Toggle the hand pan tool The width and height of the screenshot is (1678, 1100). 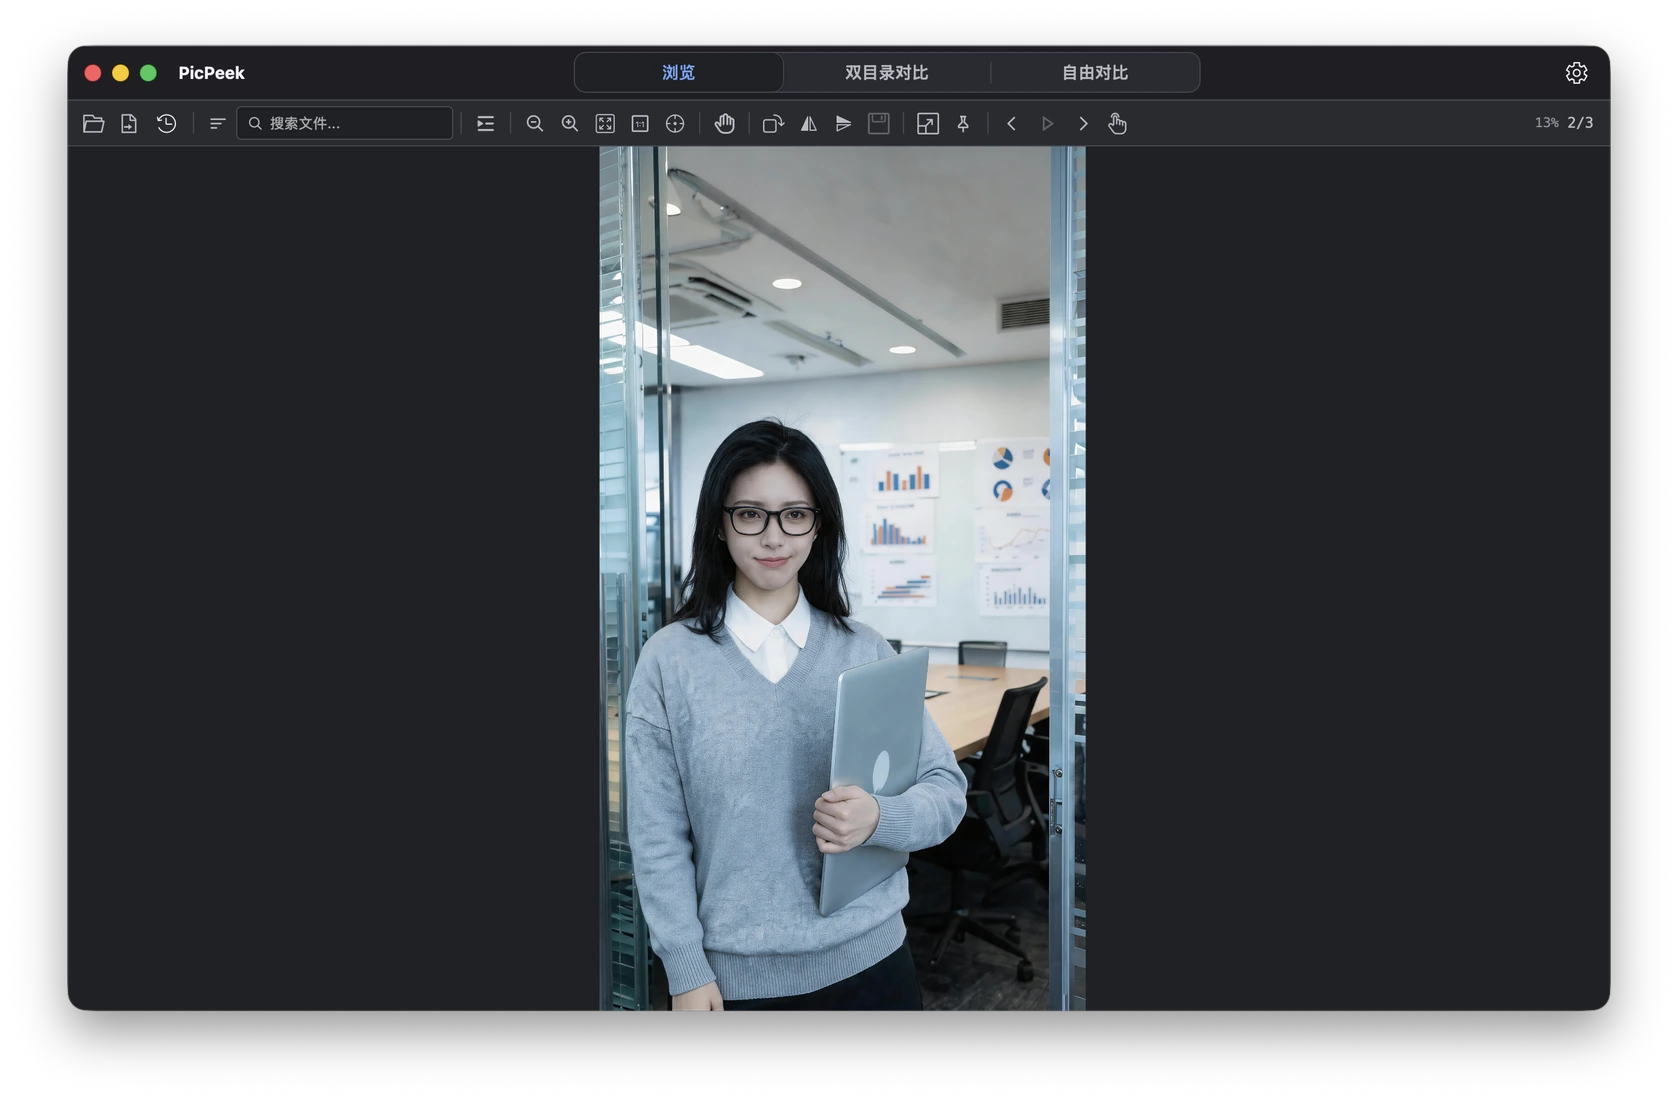click(x=725, y=123)
